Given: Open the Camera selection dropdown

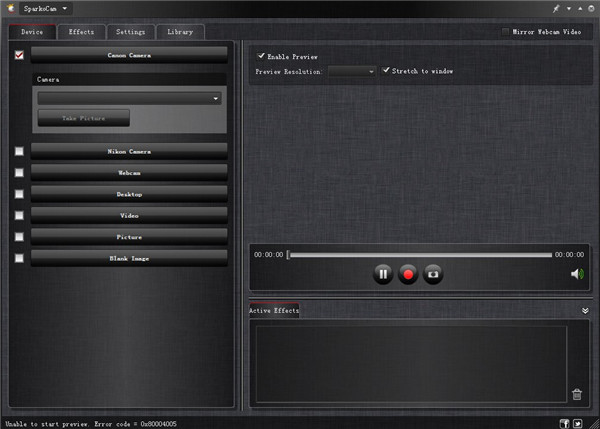Looking at the screenshot, I should [x=129, y=98].
